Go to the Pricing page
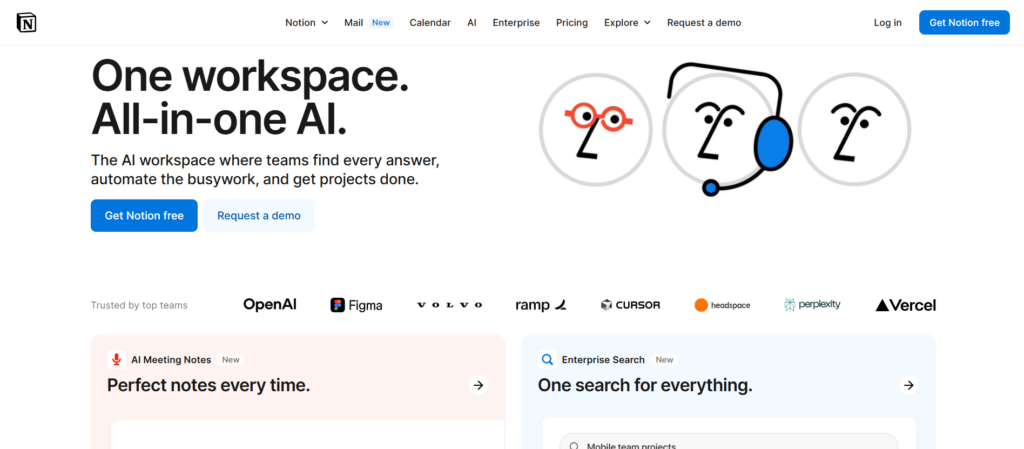The width and height of the screenshot is (1024, 449). point(572,23)
